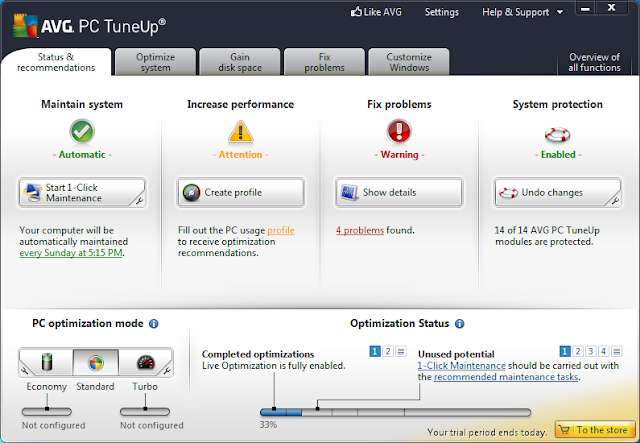Show page 3 of Unused potential
The width and height of the screenshot is (640, 443).
[591, 351]
